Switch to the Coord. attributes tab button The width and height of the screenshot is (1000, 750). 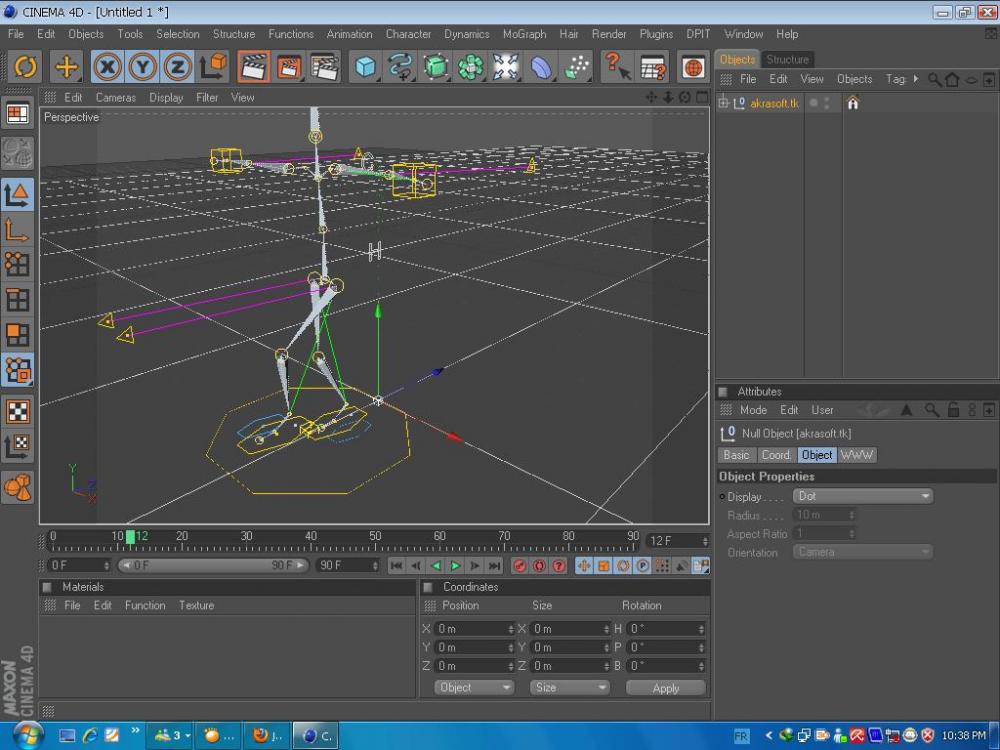776,455
